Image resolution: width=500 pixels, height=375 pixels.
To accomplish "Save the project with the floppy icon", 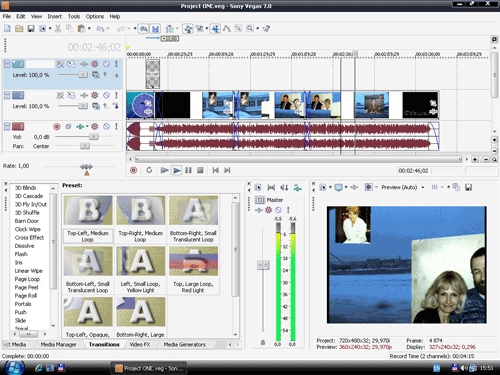I will pyautogui.click(x=31, y=29).
